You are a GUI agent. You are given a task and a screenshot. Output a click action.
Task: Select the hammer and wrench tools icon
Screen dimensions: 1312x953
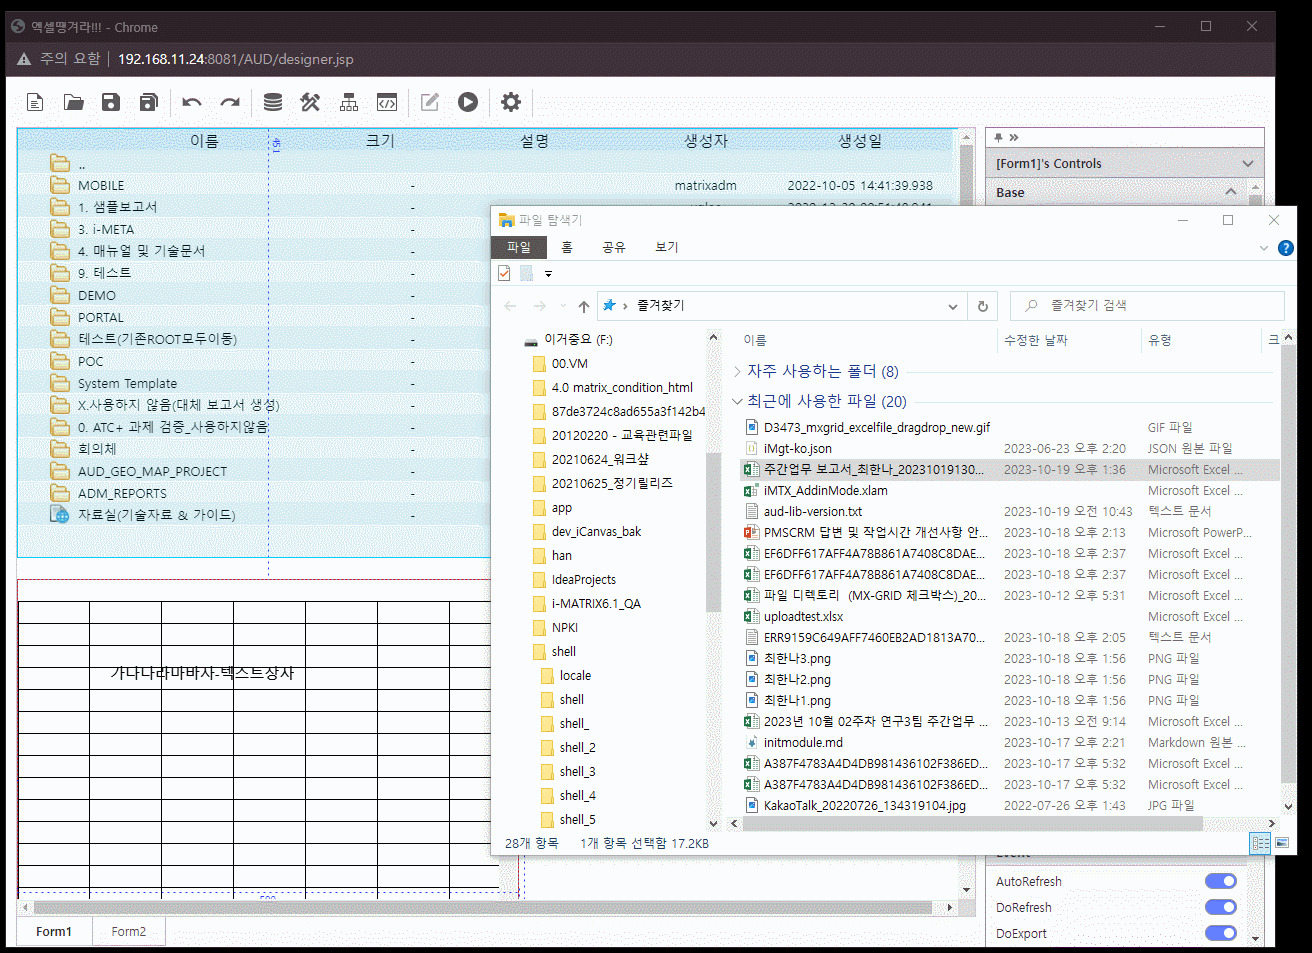pyautogui.click(x=310, y=102)
